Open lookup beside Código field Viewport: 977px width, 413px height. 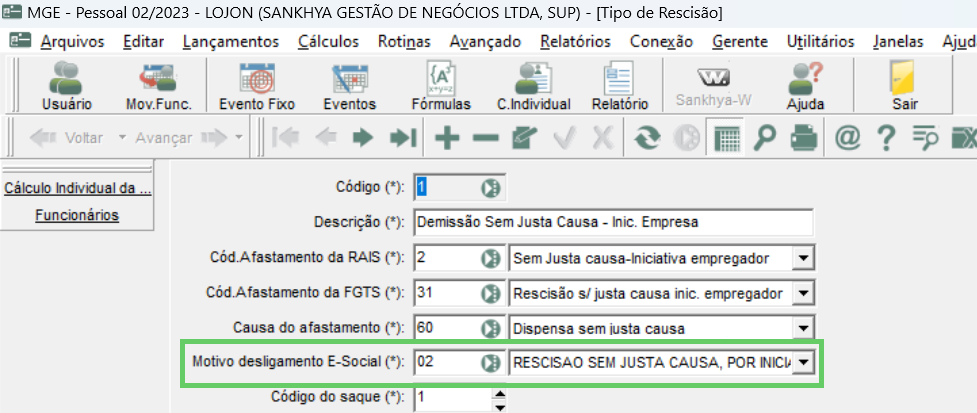[x=491, y=187]
